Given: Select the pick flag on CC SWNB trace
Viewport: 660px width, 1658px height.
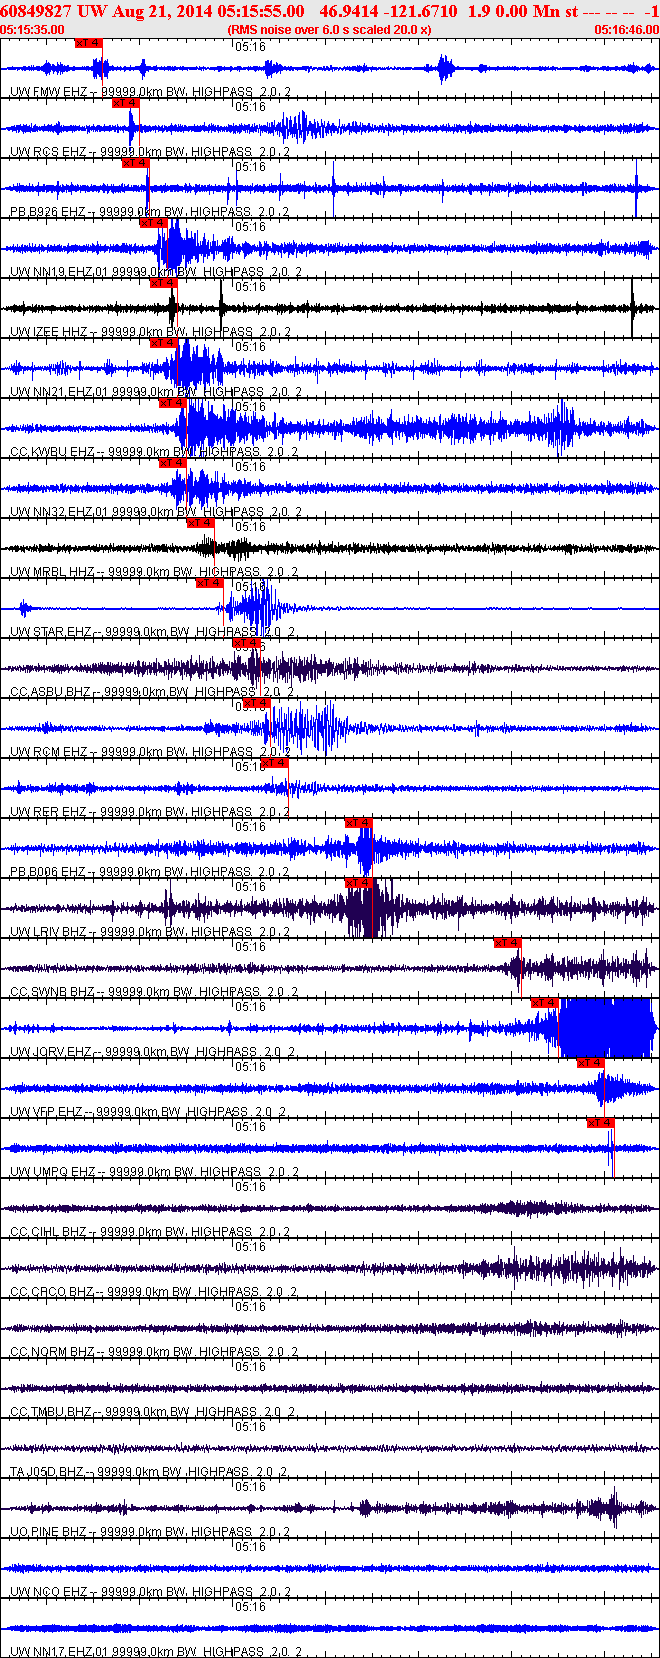Looking at the screenshot, I should click(x=508, y=943).
